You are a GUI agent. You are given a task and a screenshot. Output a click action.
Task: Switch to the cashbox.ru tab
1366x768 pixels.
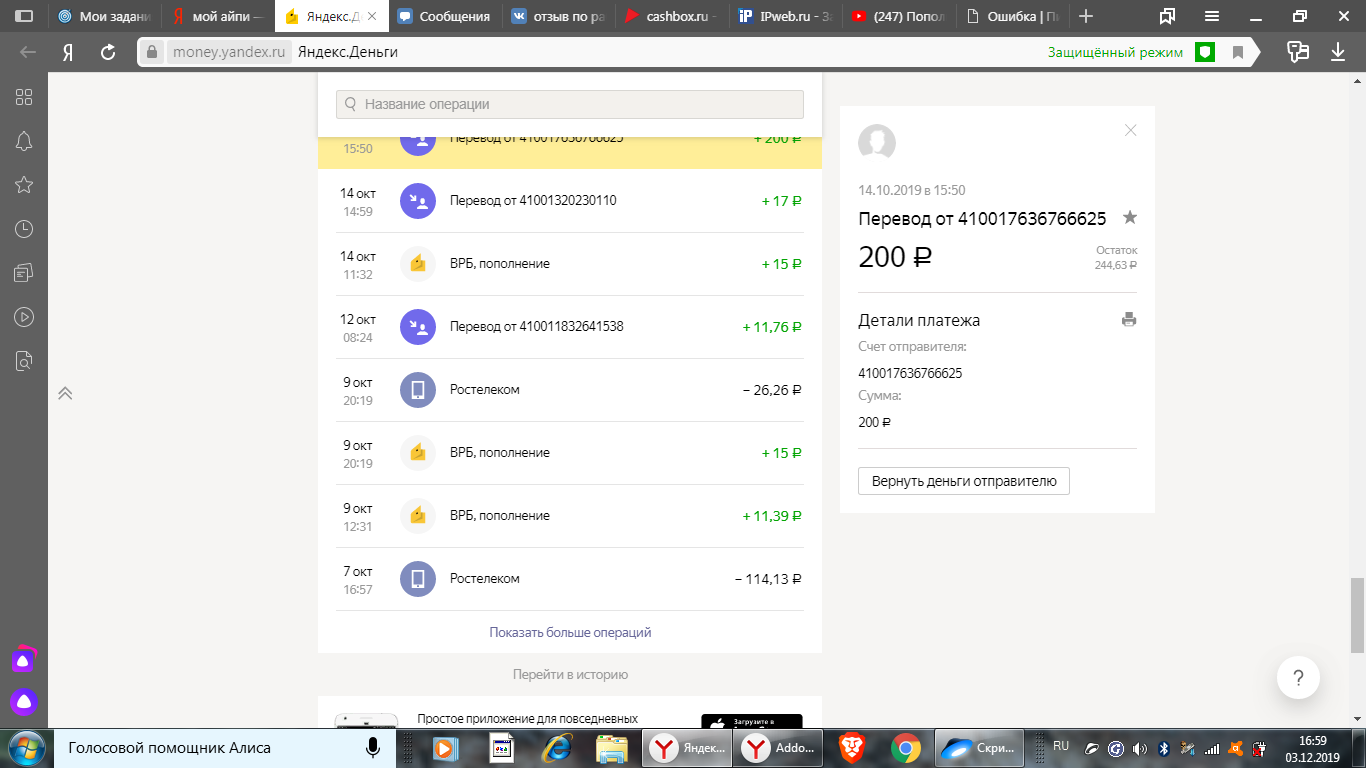pyautogui.click(x=671, y=16)
